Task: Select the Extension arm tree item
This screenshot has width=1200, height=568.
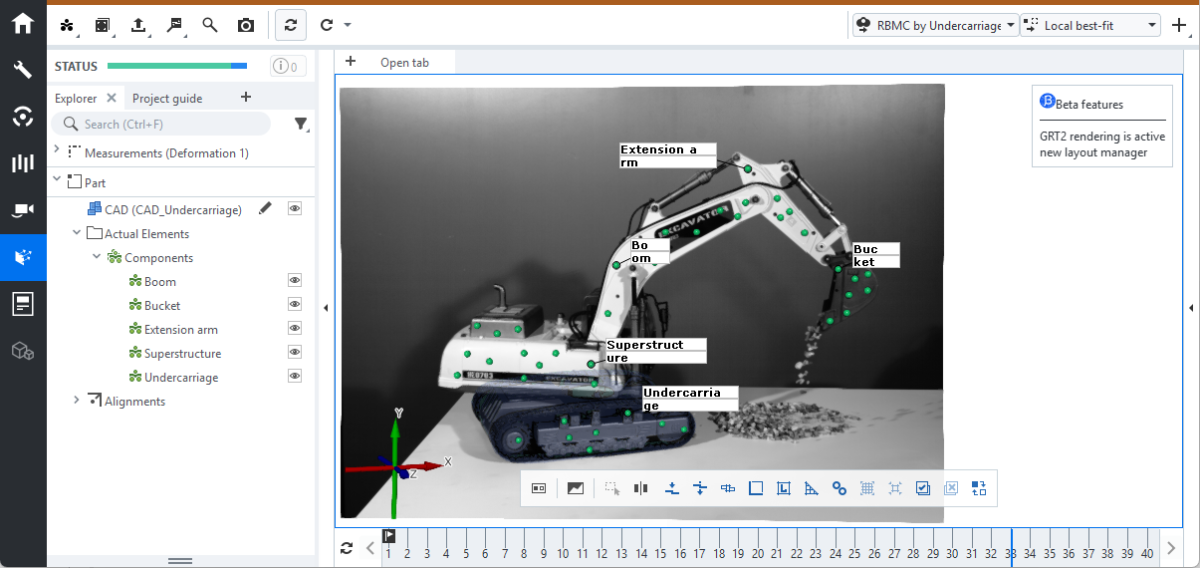Action: [x=180, y=329]
